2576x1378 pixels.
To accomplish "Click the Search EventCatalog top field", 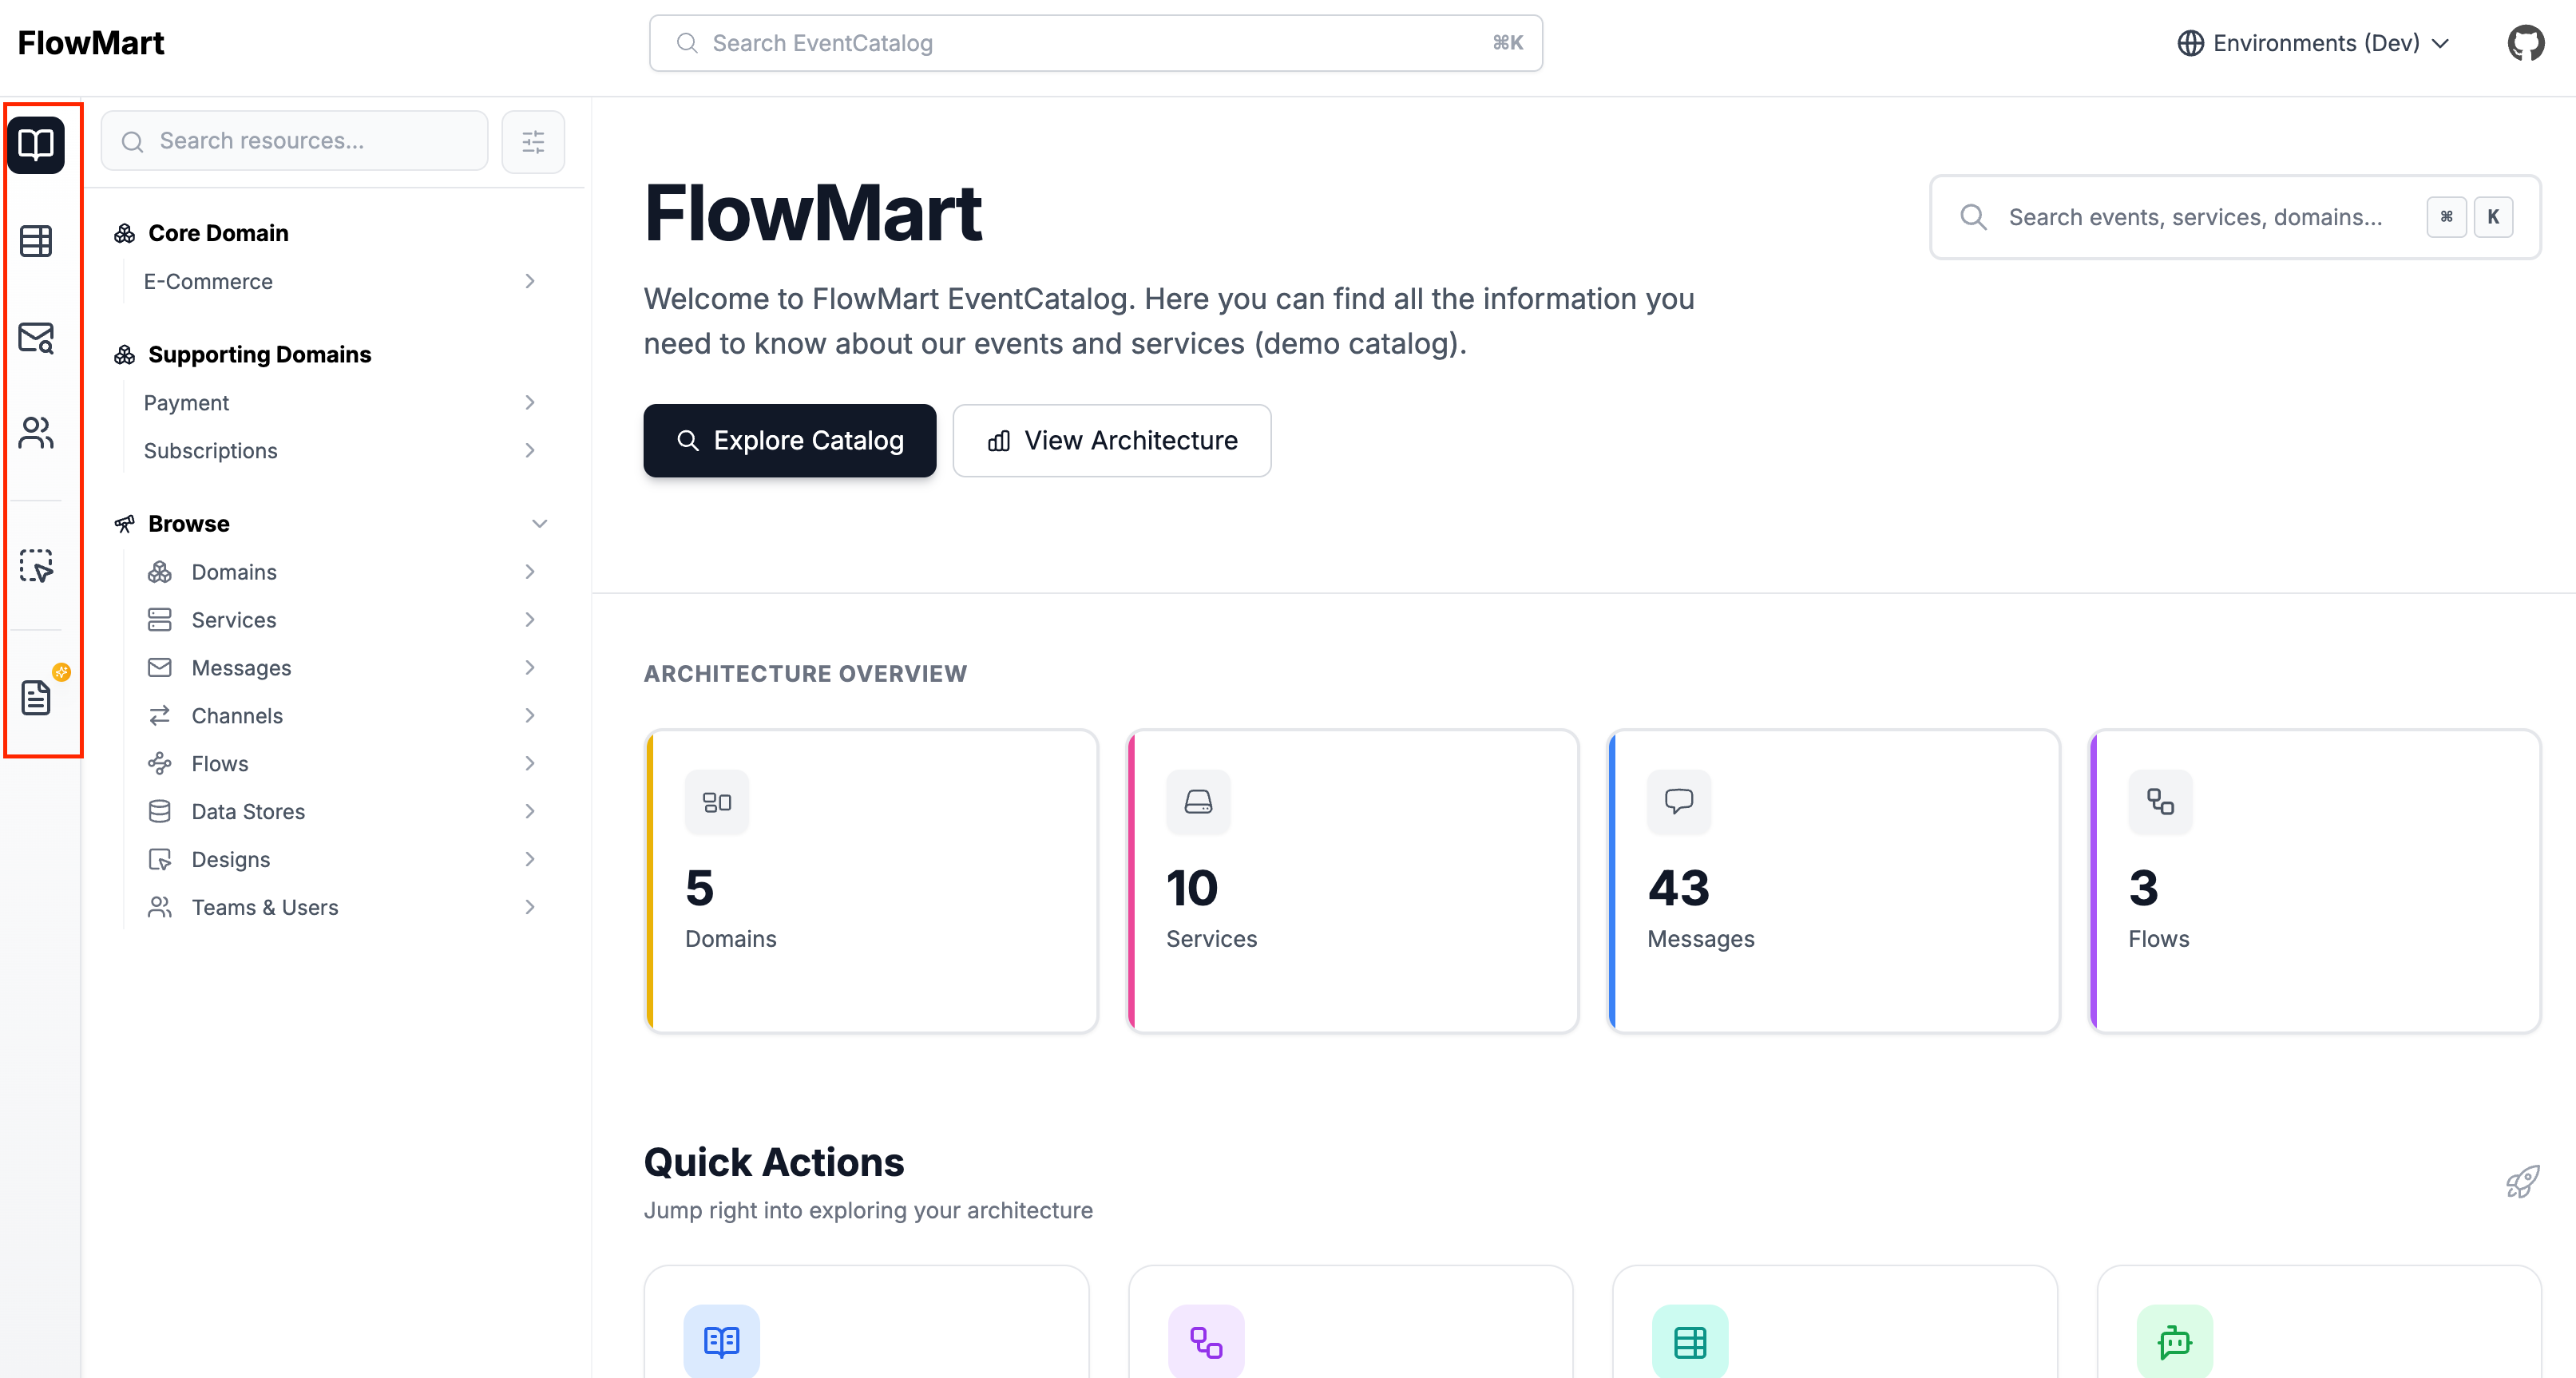I will click(1095, 43).
